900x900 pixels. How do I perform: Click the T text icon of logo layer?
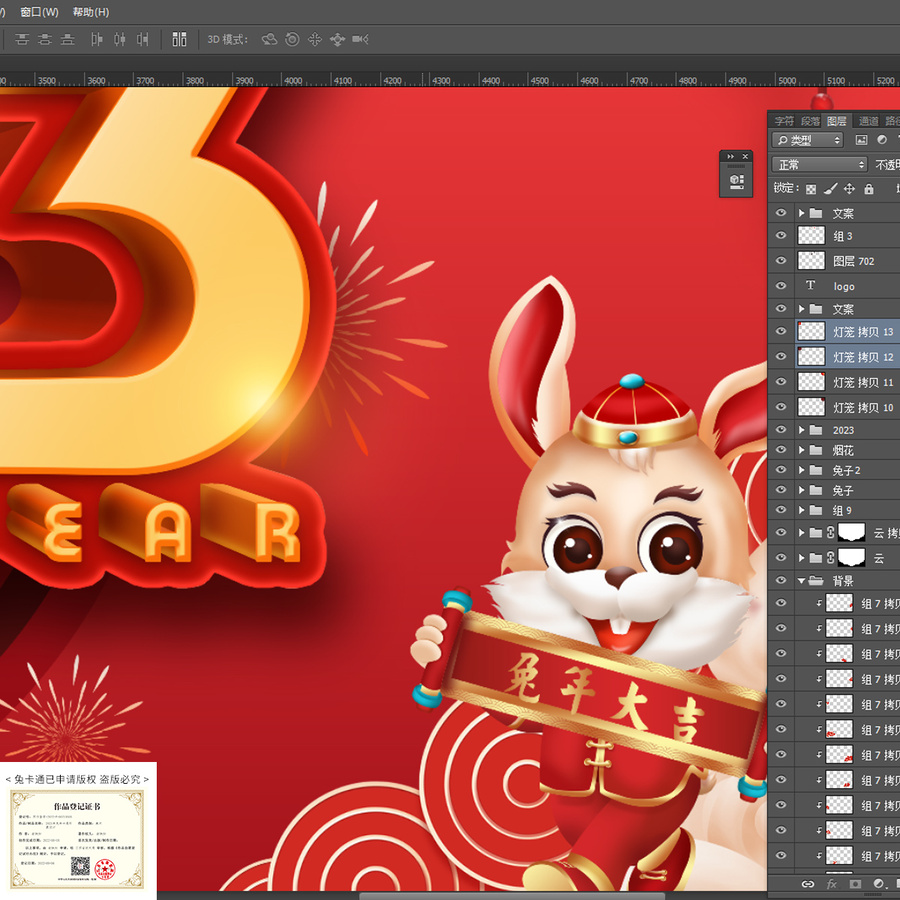pos(810,285)
